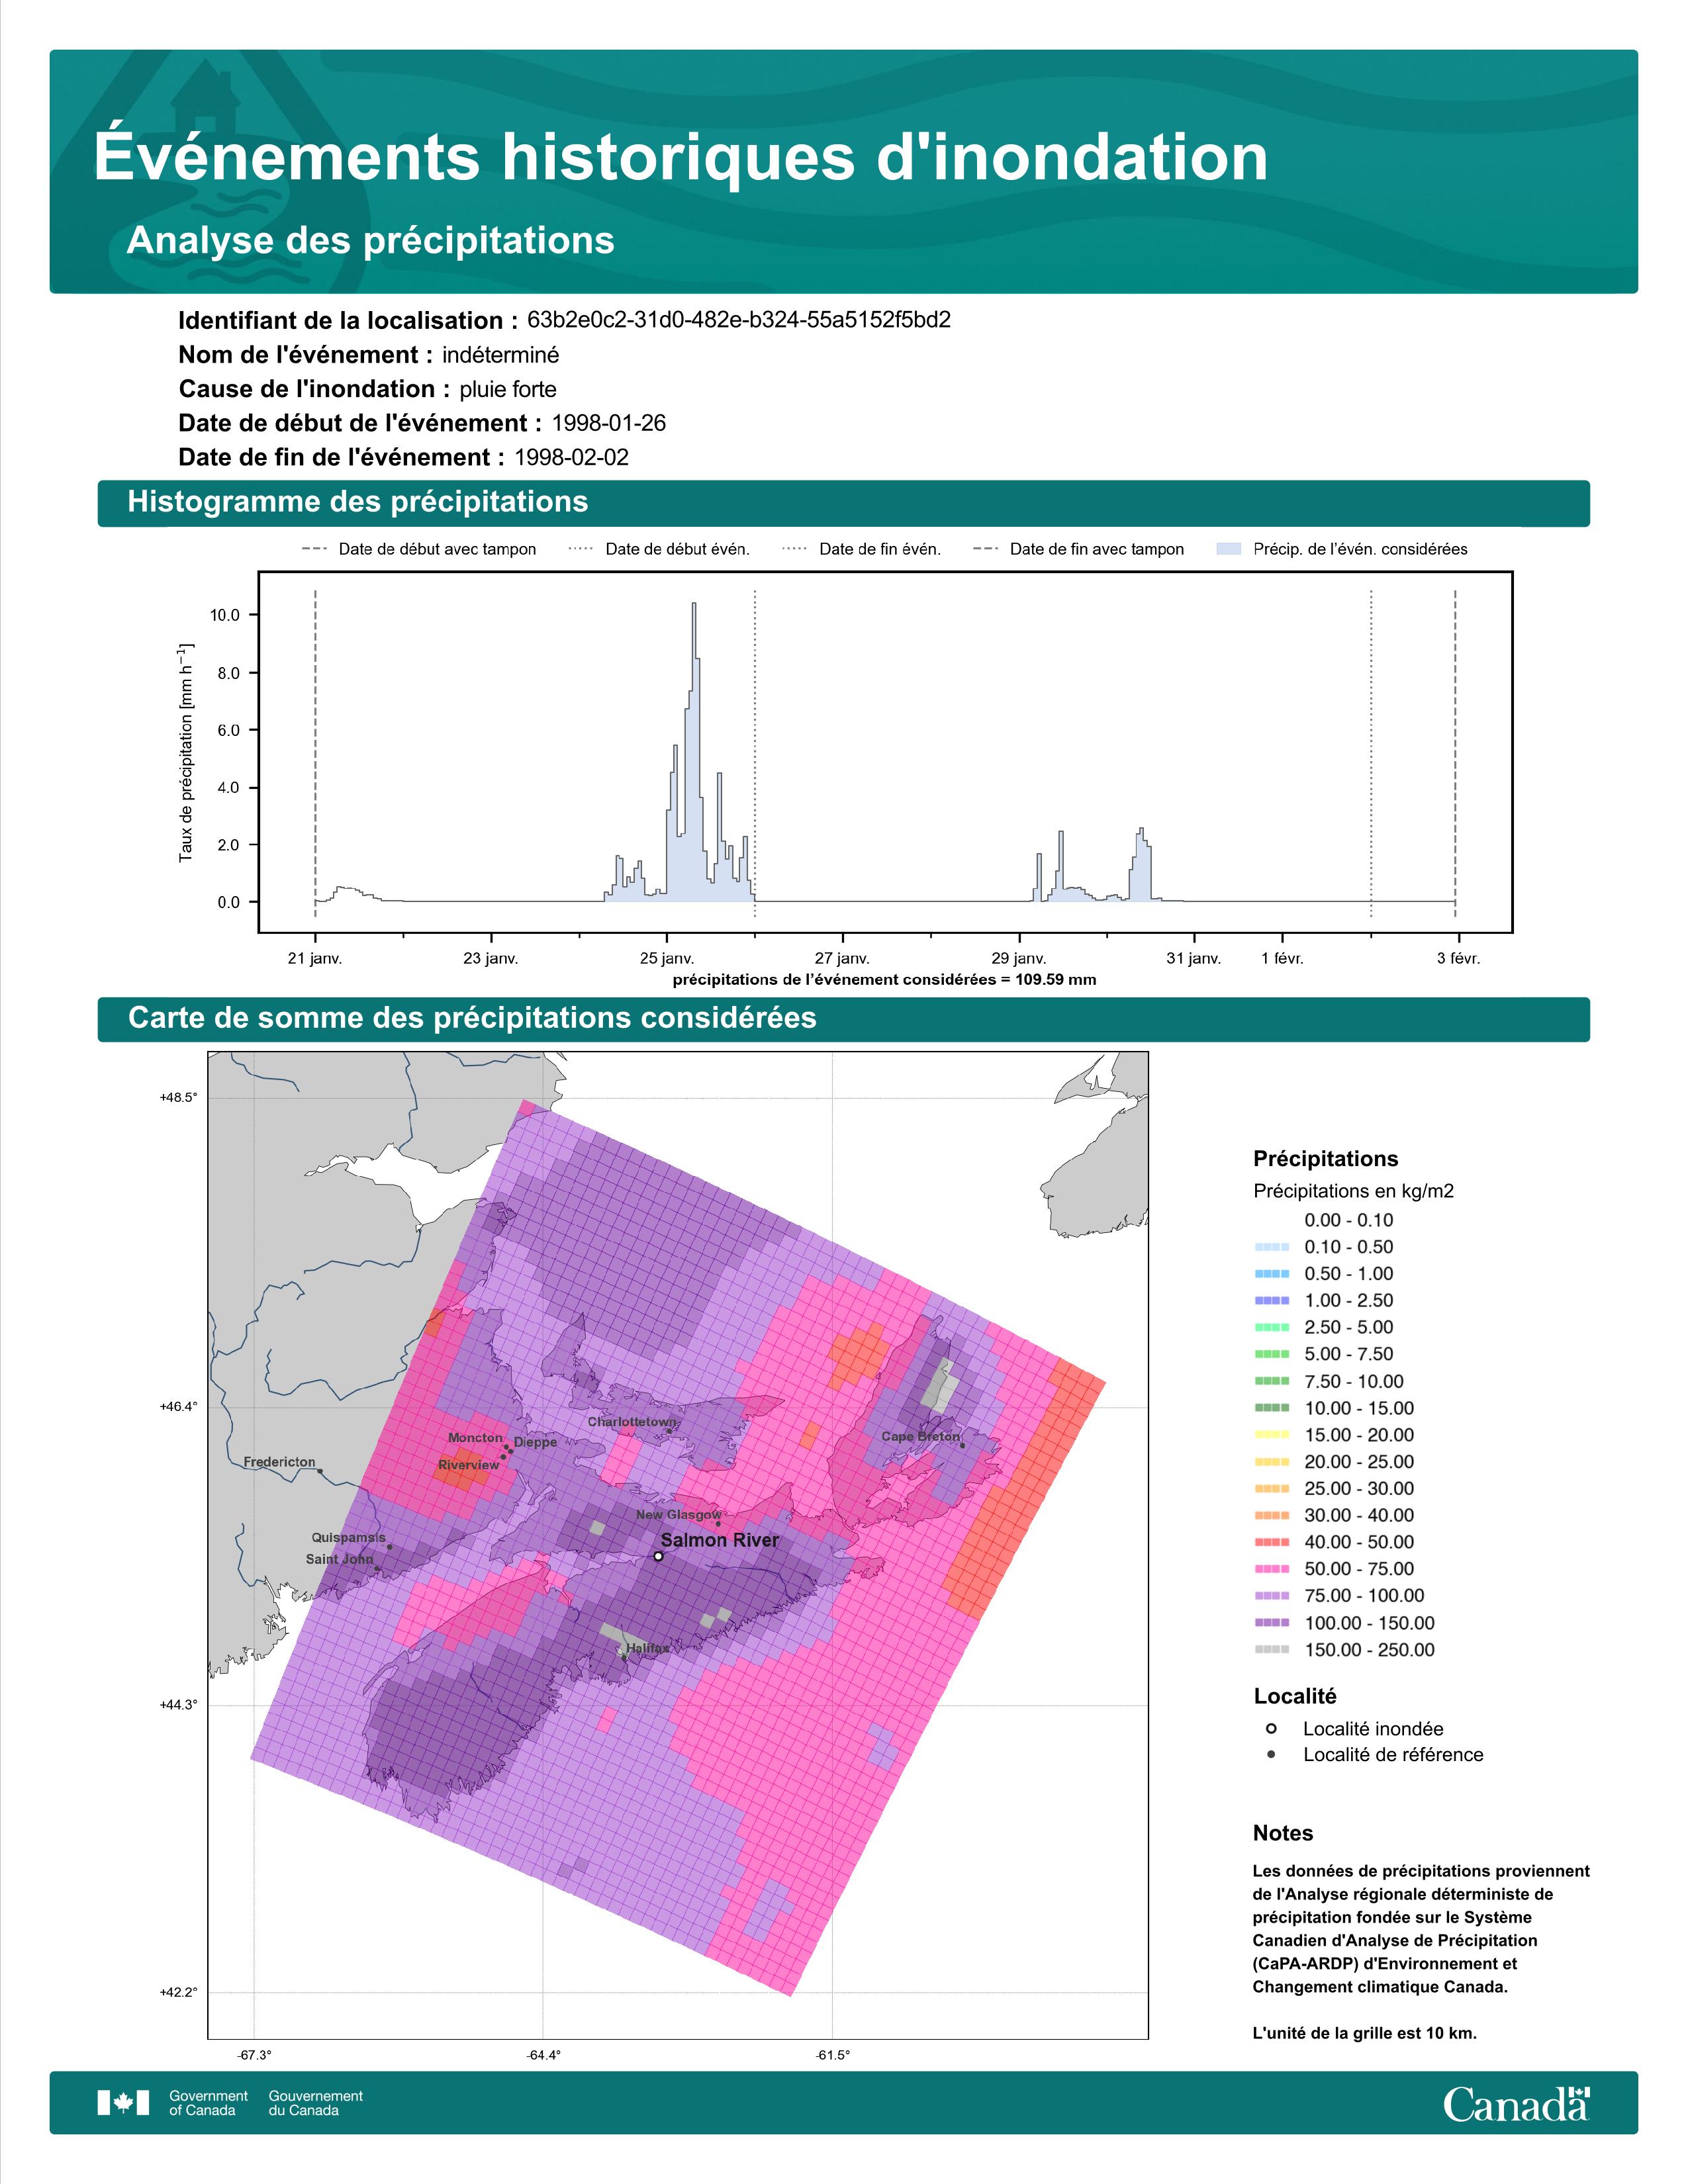Screen dimensions: 1688x2184
Task: Click the Carte de somme des précipitations header
Action: pyautogui.click(x=843, y=1018)
